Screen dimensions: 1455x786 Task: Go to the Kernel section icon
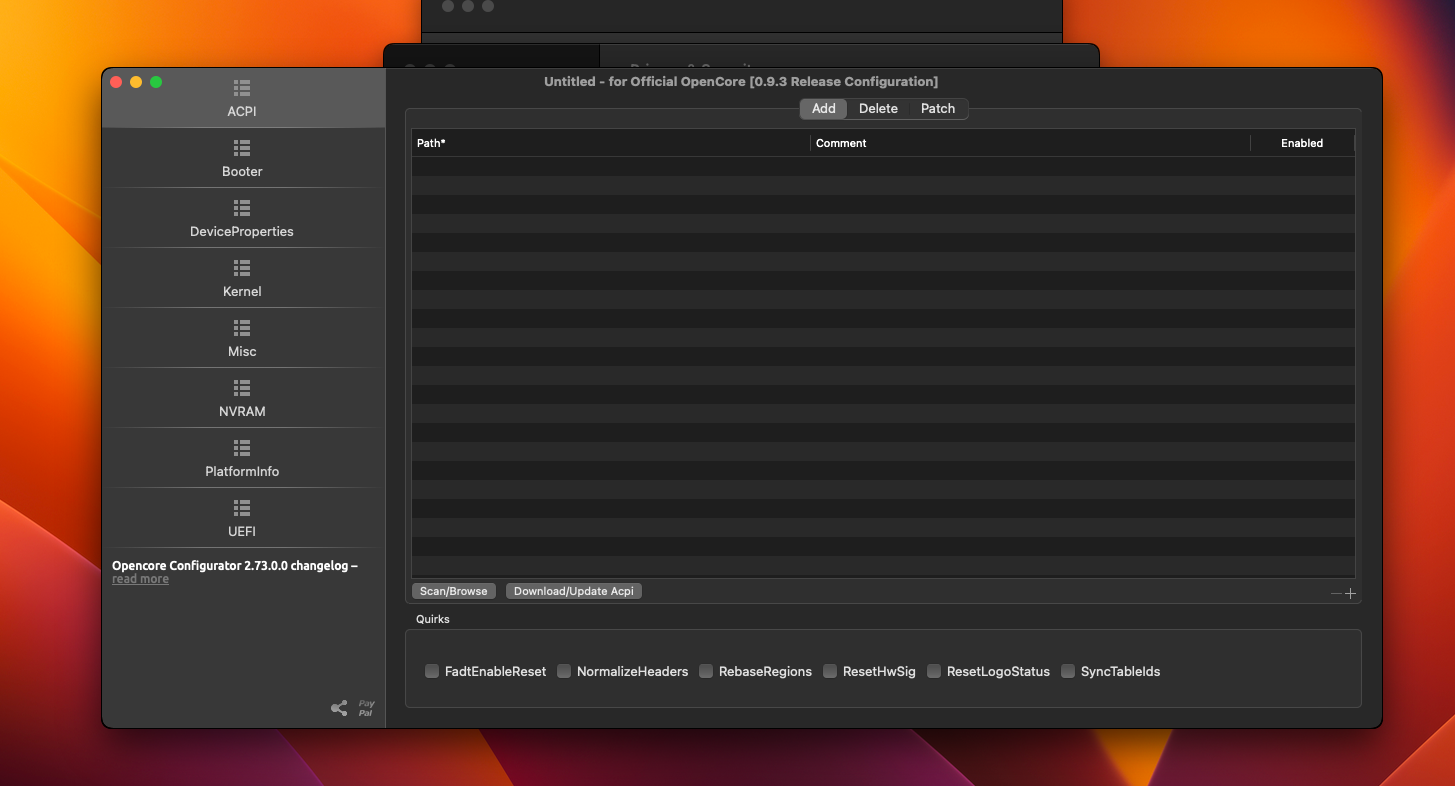coord(242,268)
